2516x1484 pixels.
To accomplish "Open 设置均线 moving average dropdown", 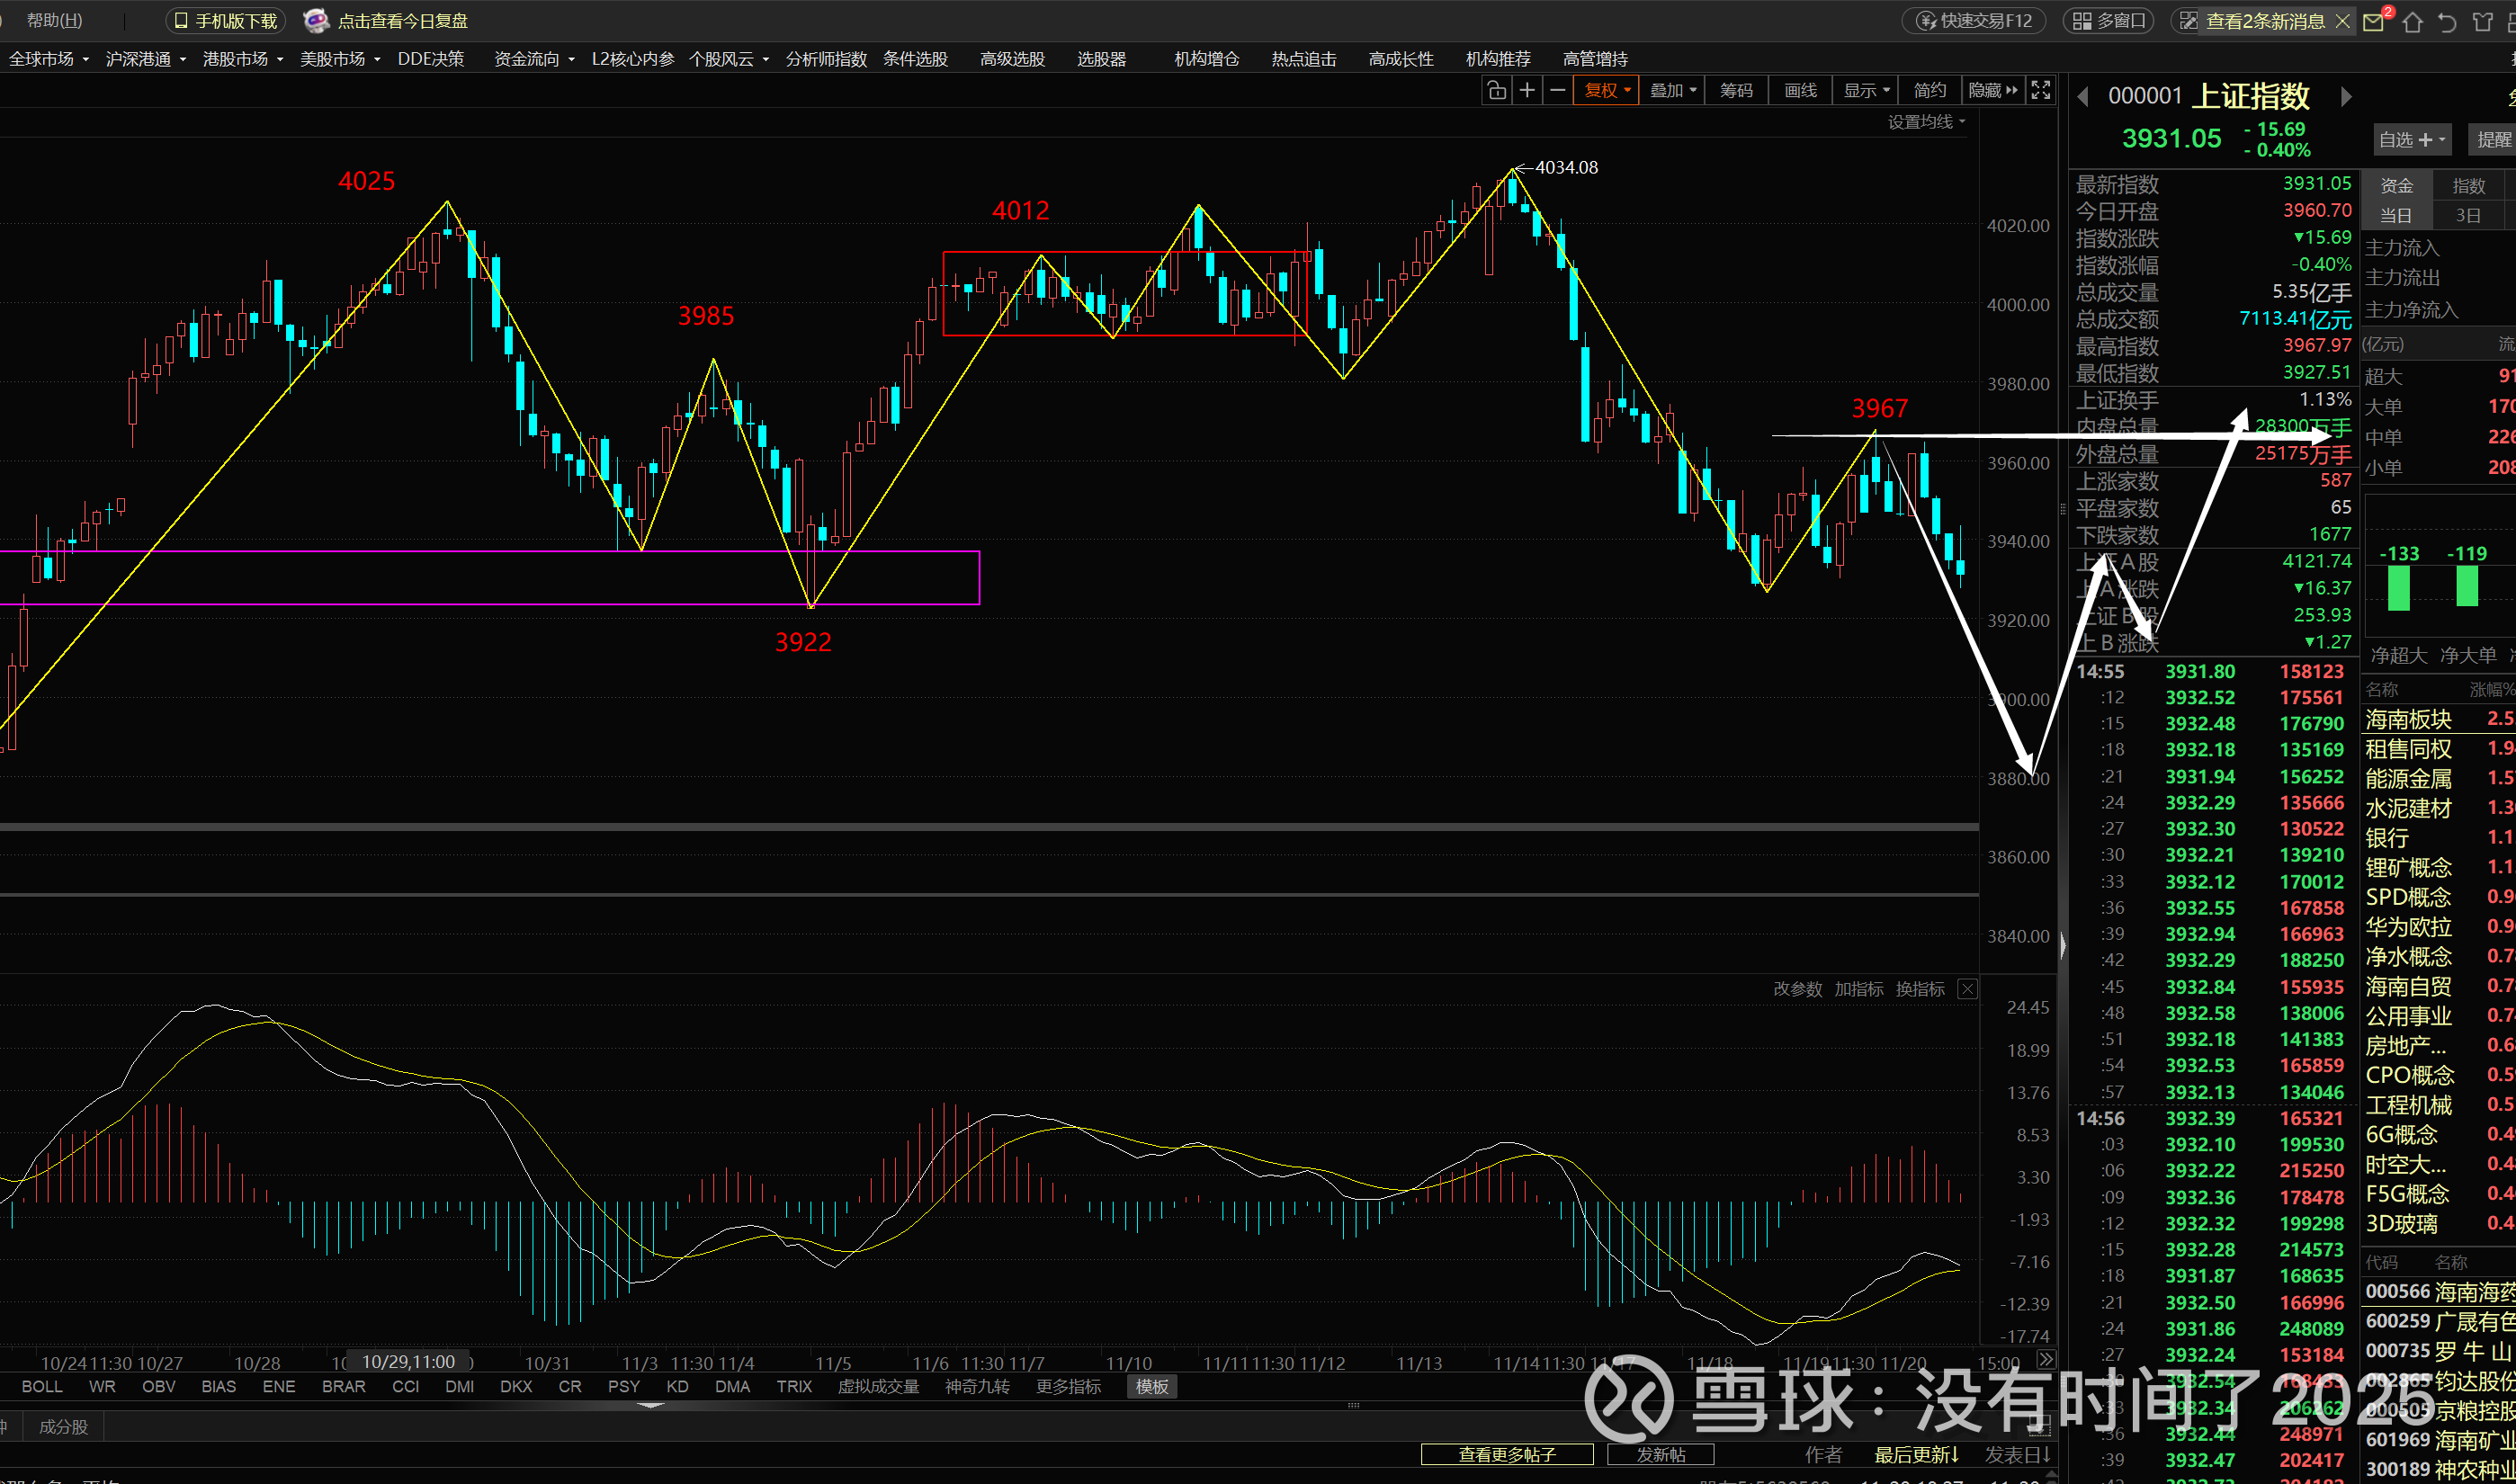I will (x=1926, y=122).
